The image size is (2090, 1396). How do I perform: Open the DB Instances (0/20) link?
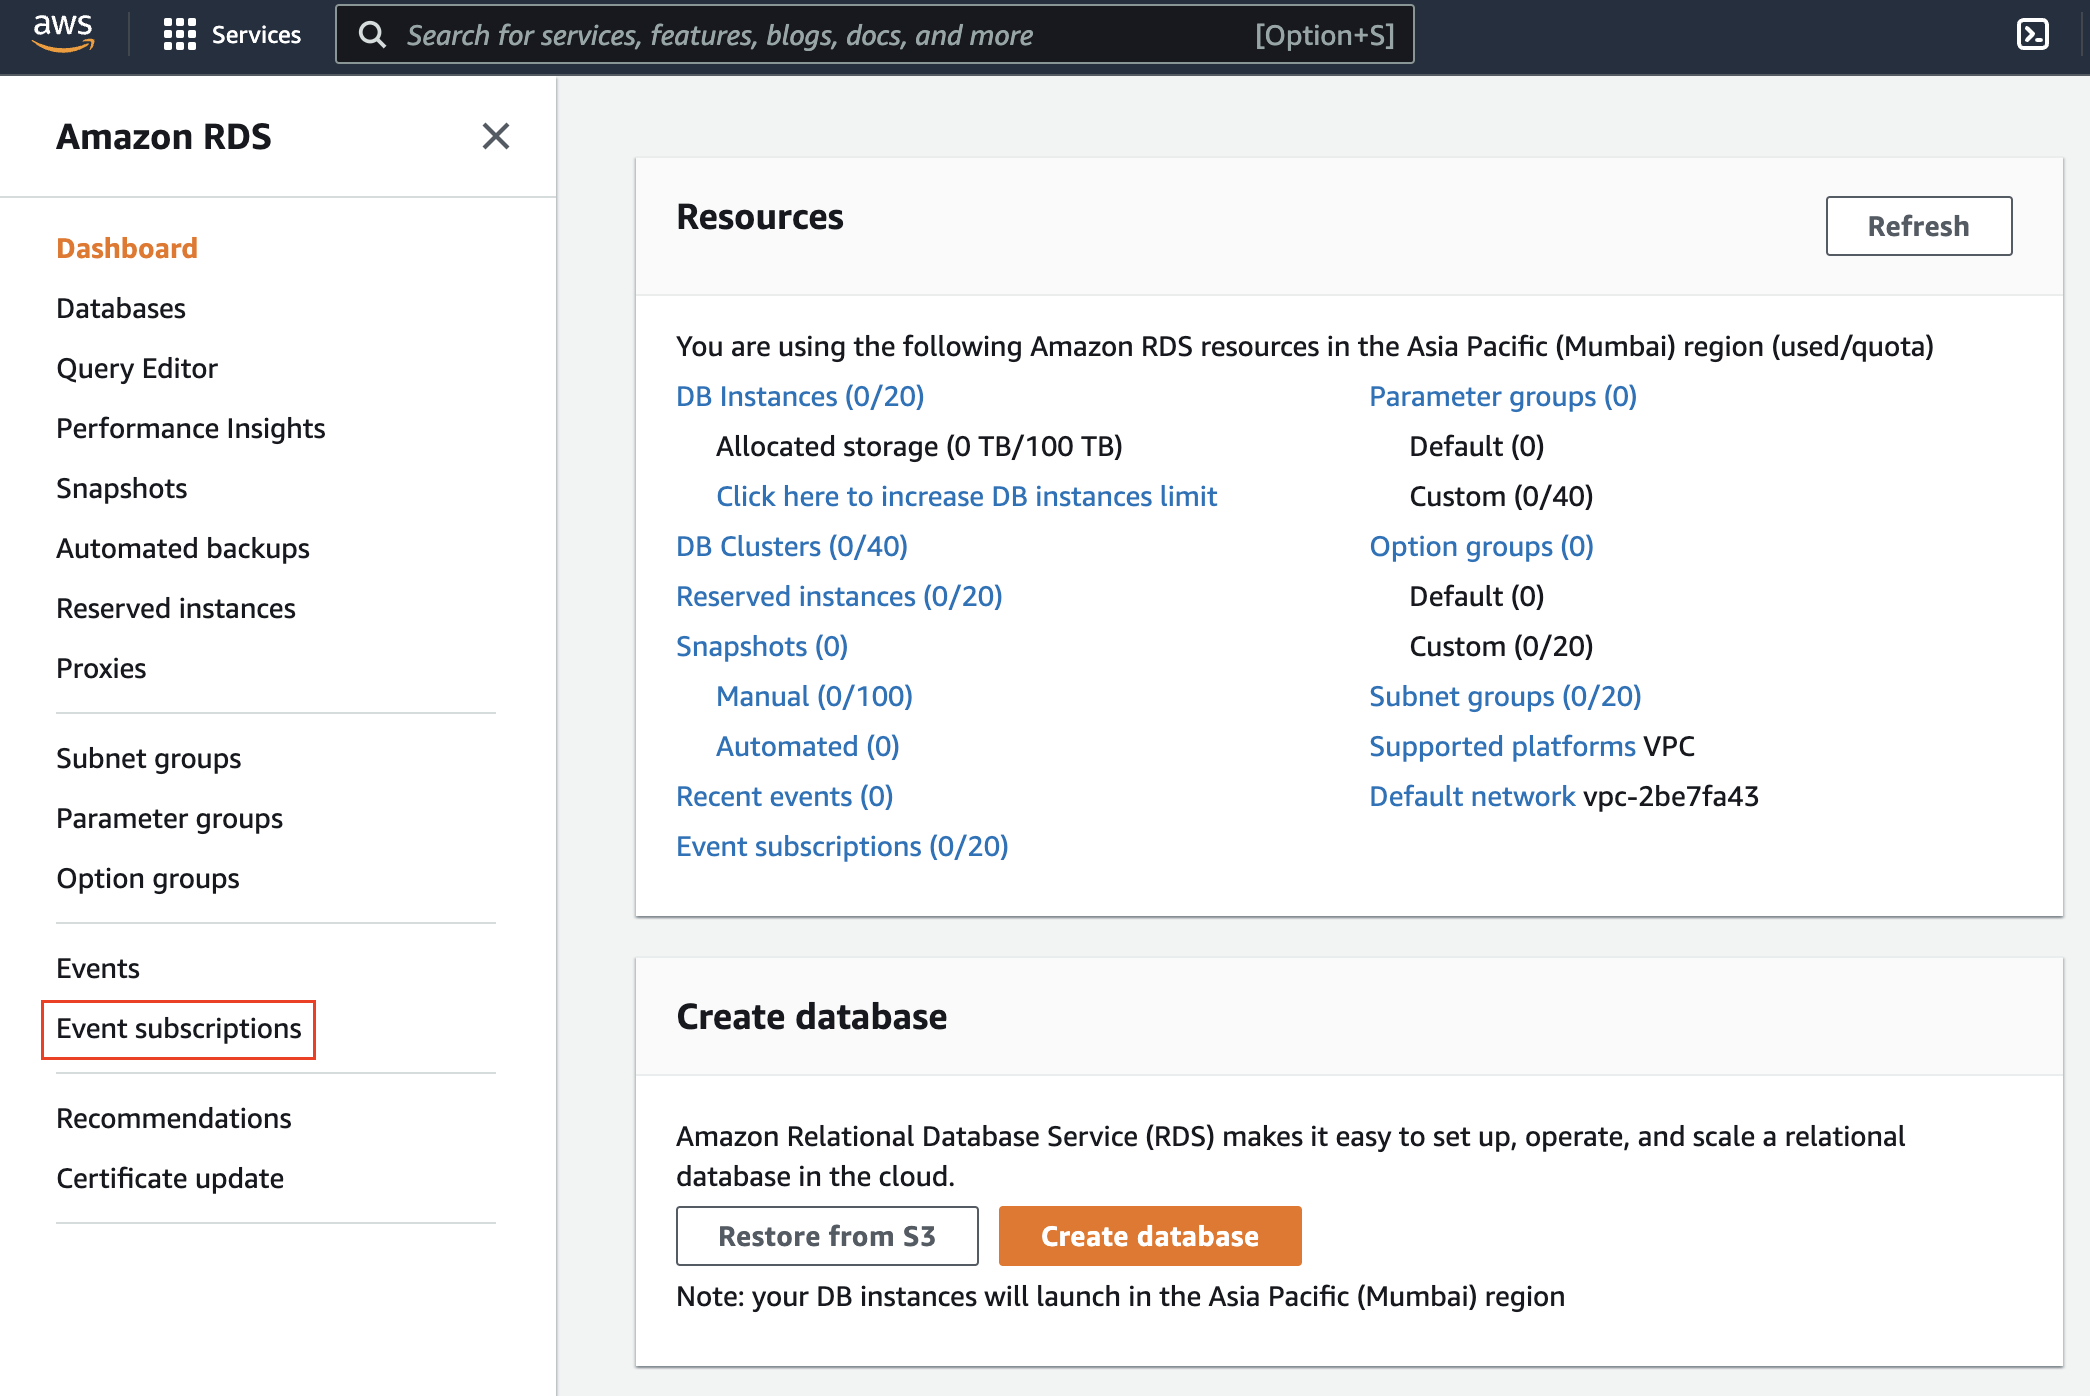[x=799, y=396]
